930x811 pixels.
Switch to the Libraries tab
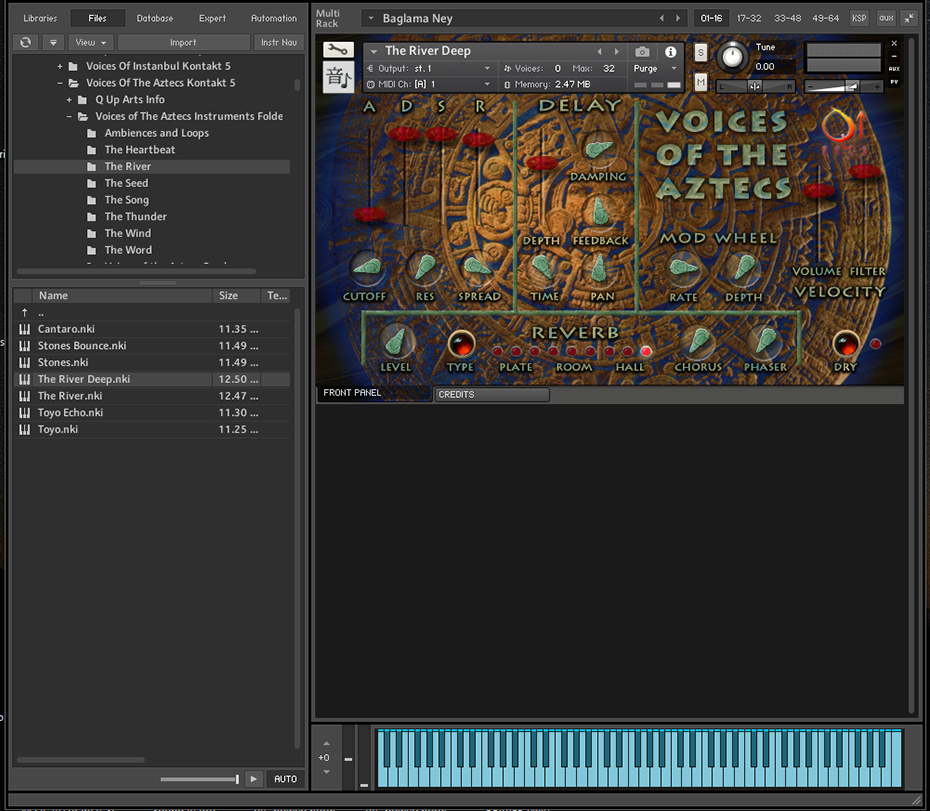[40, 18]
